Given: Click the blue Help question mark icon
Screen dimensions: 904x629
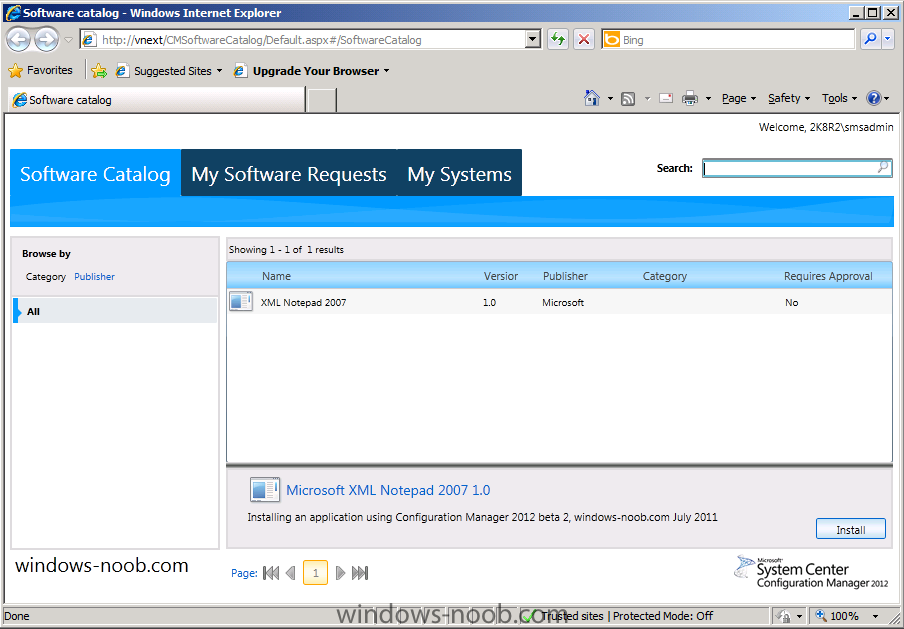Looking at the screenshot, I should pos(873,98).
